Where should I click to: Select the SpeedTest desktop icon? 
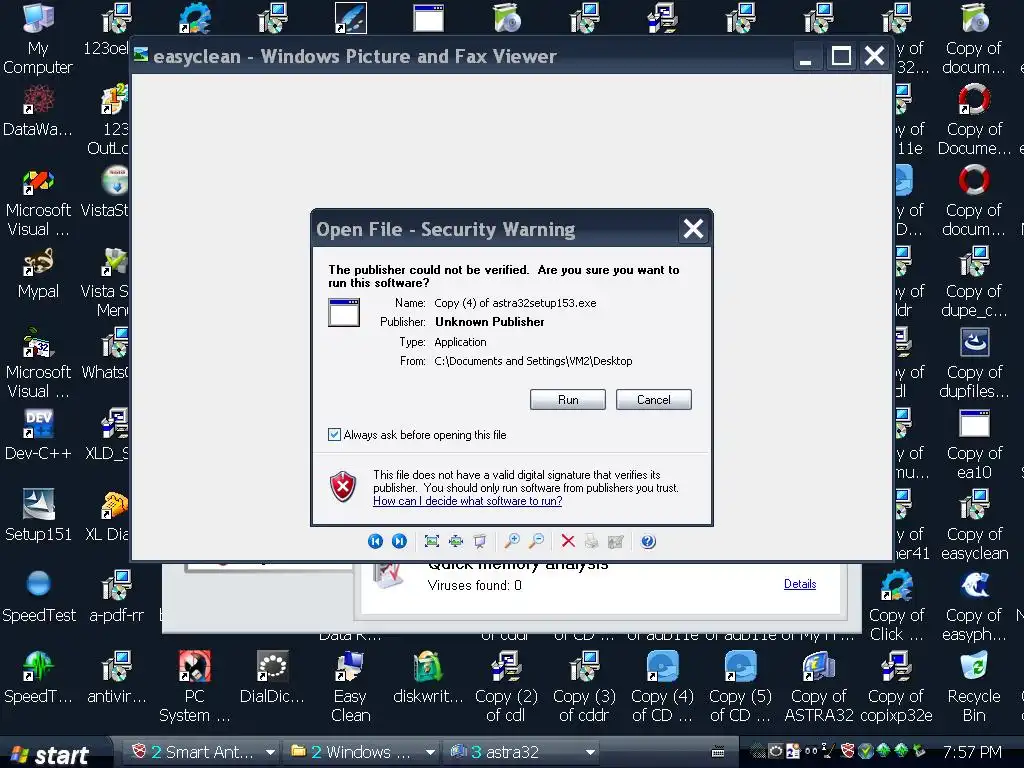point(39,597)
